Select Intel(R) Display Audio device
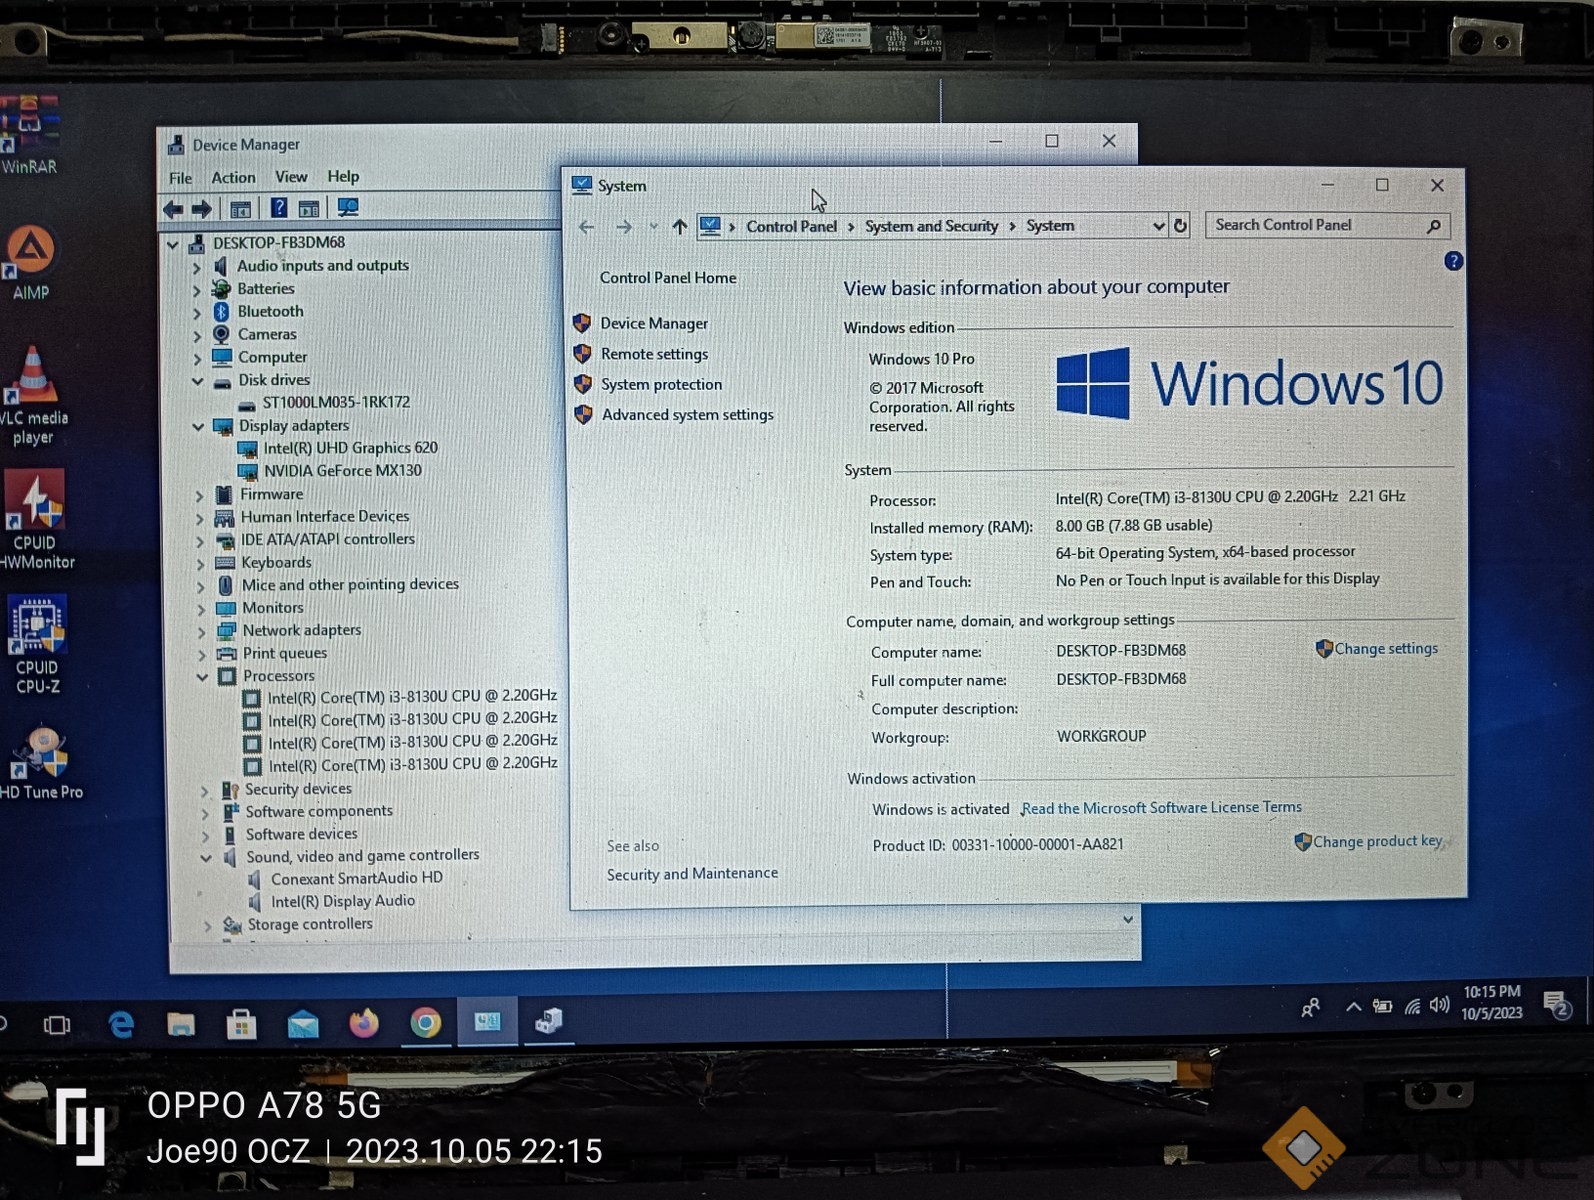The width and height of the screenshot is (1594, 1200). pos(343,902)
